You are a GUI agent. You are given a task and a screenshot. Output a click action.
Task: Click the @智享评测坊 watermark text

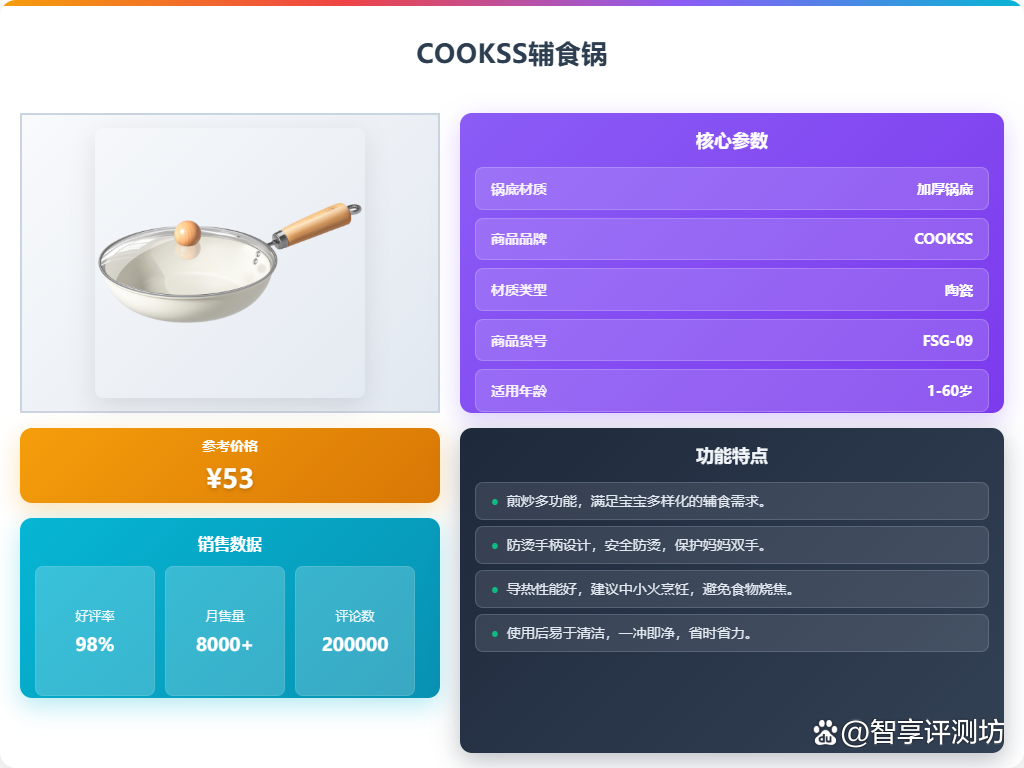922,732
